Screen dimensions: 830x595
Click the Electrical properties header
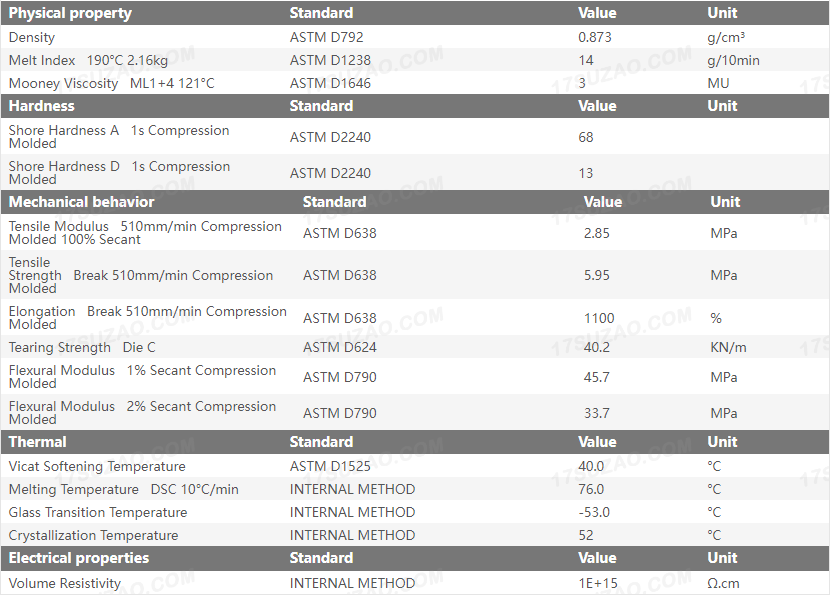point(79,558)
